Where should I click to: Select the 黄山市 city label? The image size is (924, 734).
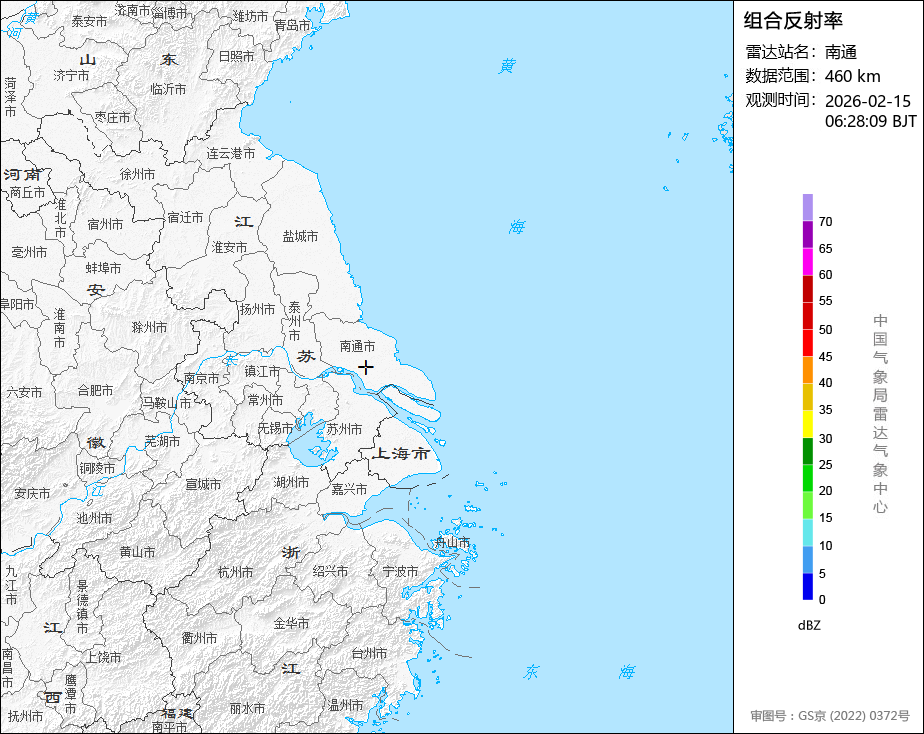tap(137, 552)
